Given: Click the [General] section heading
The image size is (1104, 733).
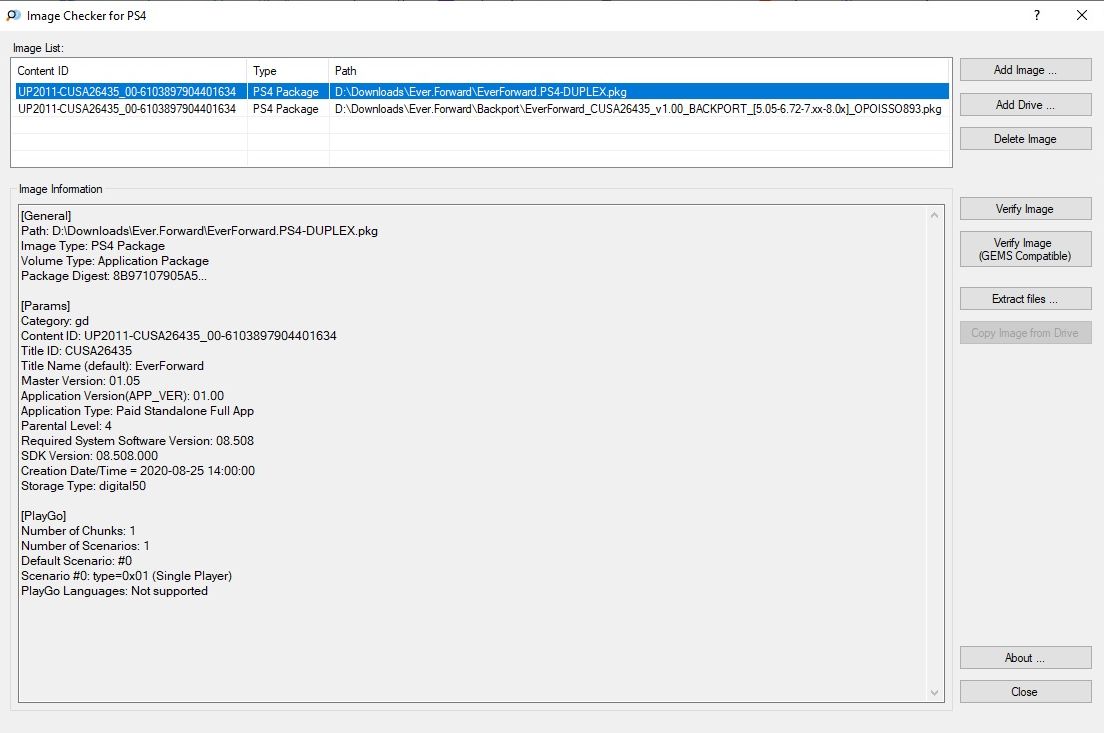Looking at the screenshot, I should tap(46, 216).
